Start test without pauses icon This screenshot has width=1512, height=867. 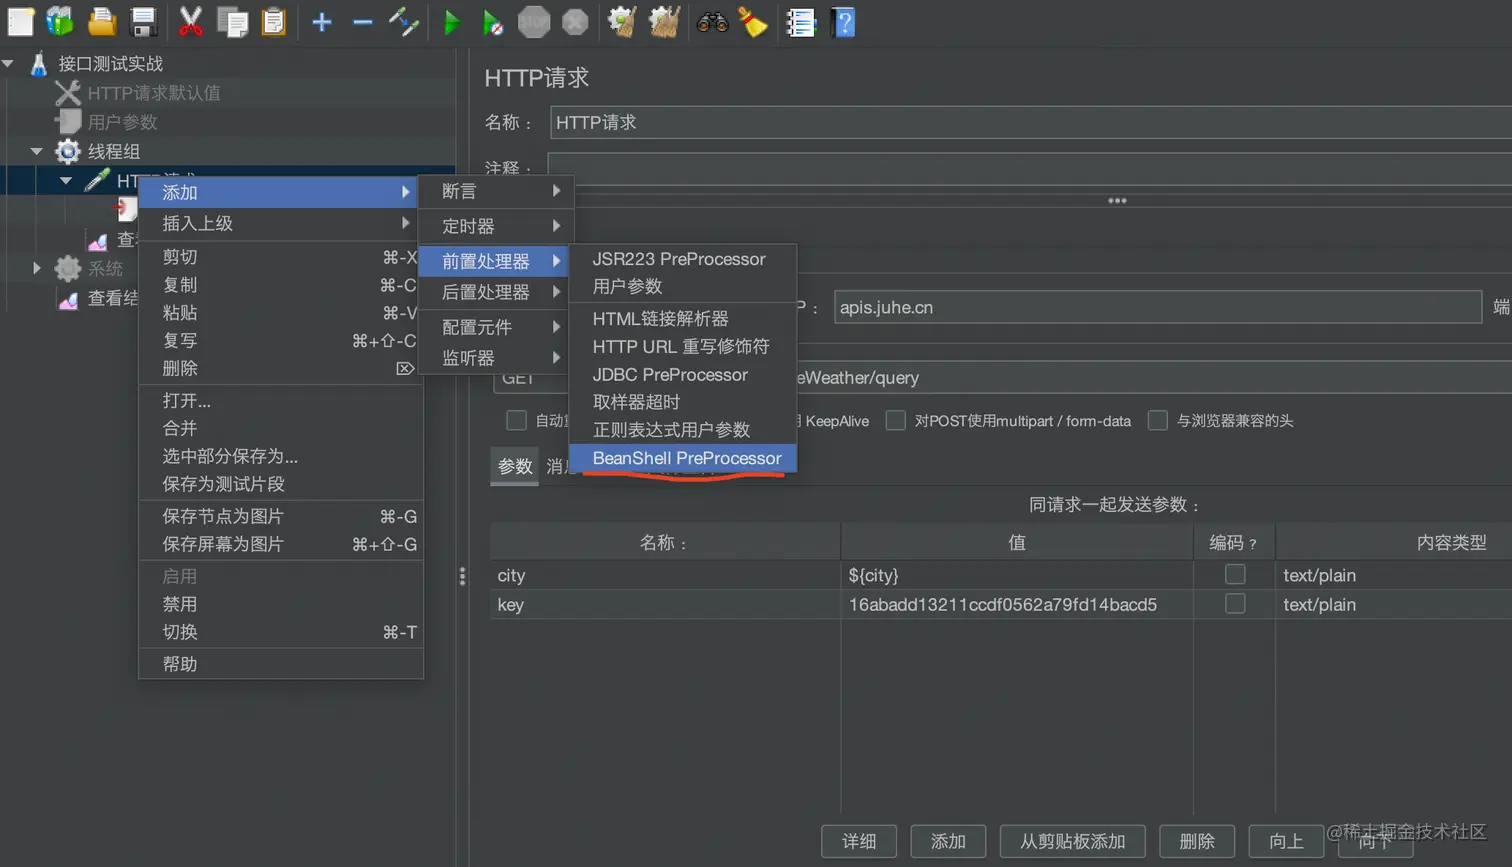tap(492, 22)
